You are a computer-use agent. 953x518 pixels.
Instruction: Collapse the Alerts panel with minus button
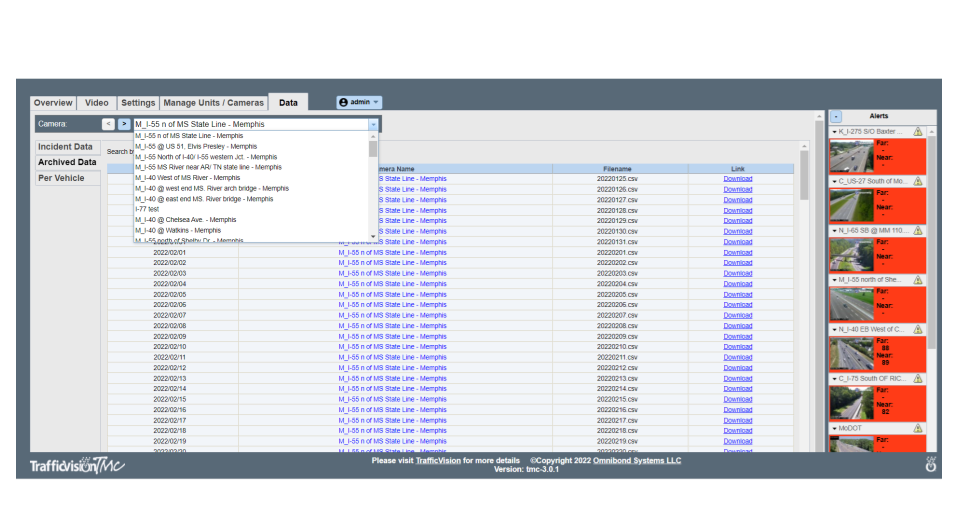coord(836,116)
